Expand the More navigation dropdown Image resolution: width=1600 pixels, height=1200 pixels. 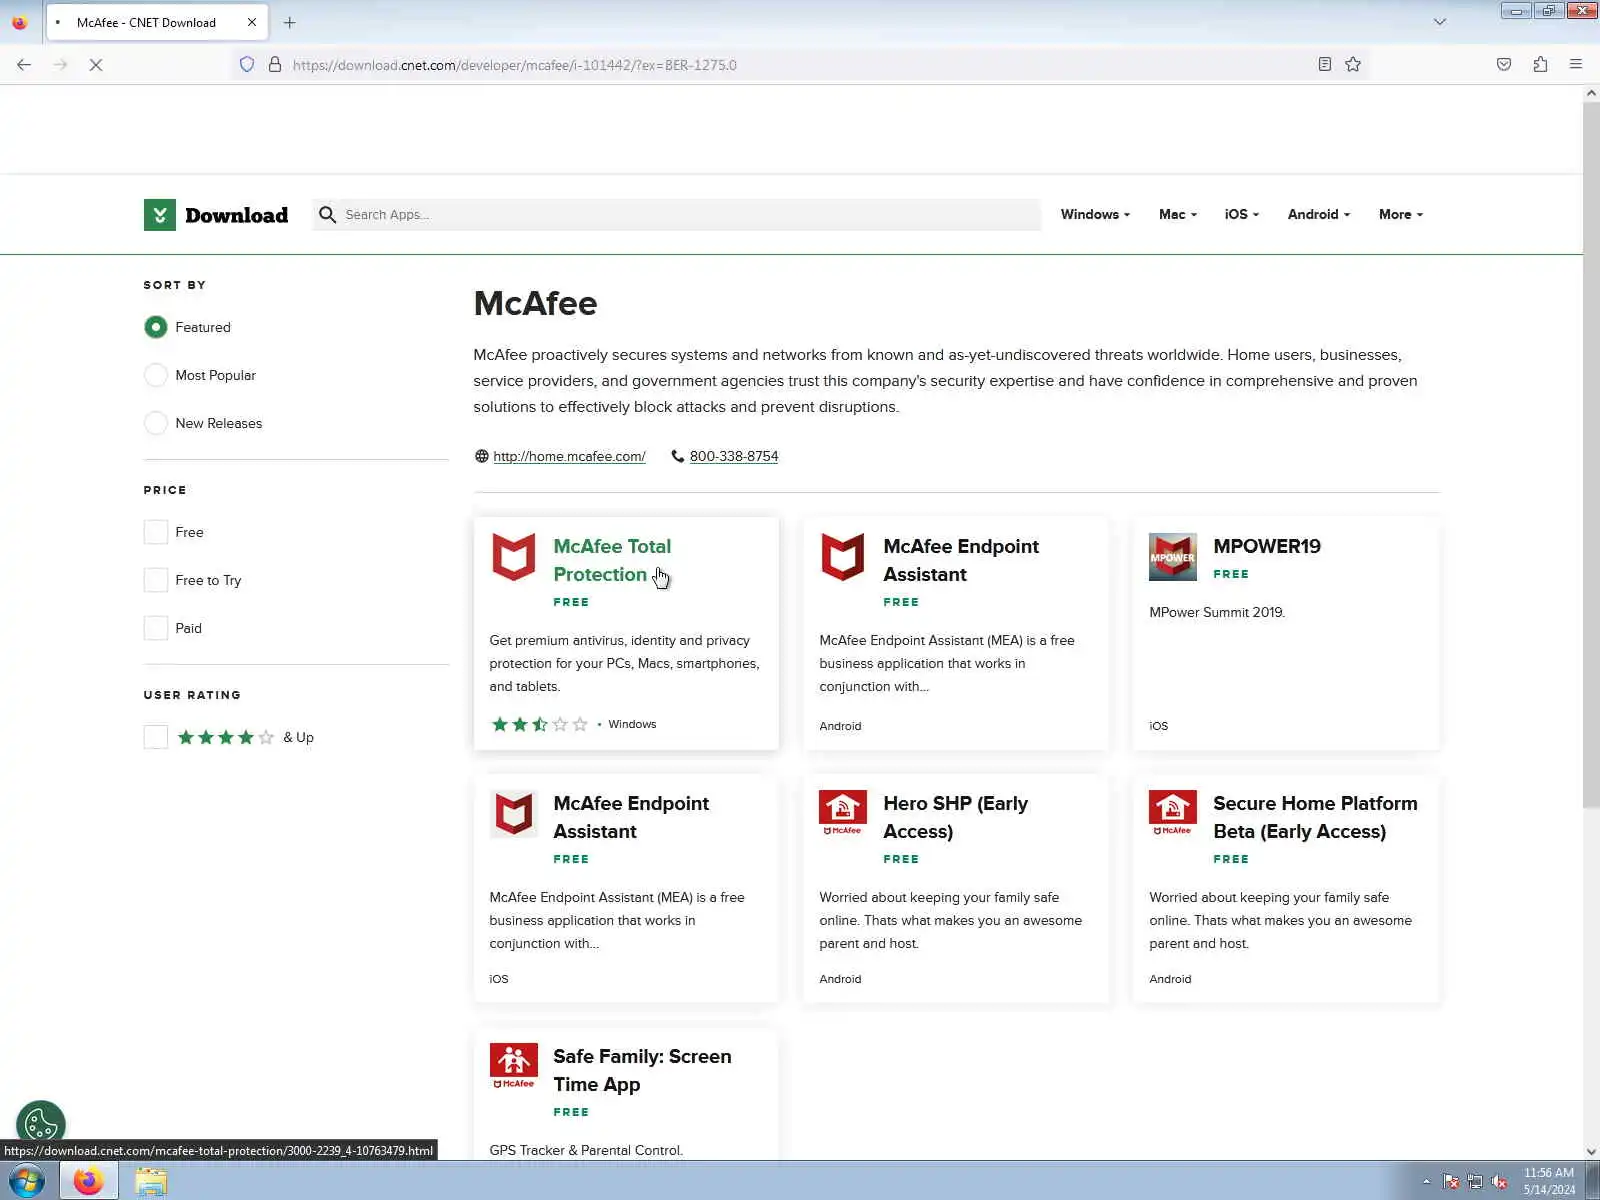[x=1400, y=214]
